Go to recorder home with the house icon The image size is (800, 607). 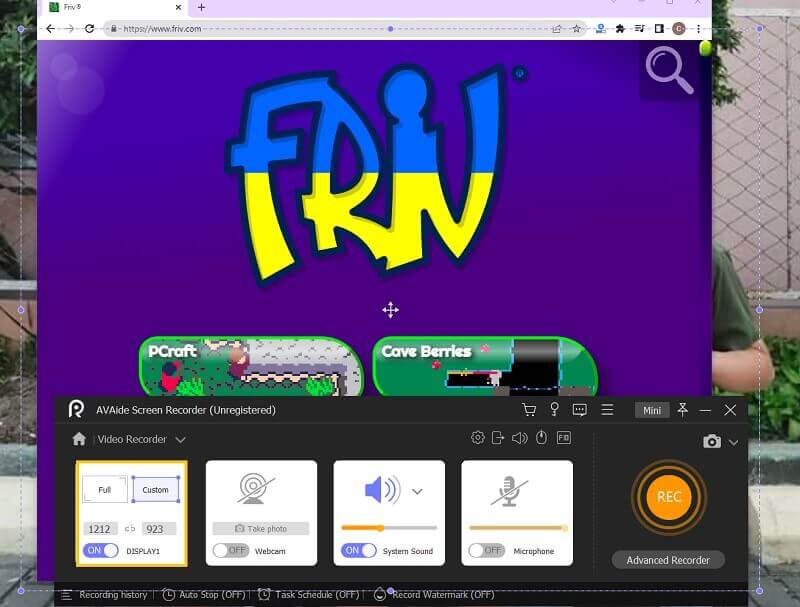[x=79, y=439]
